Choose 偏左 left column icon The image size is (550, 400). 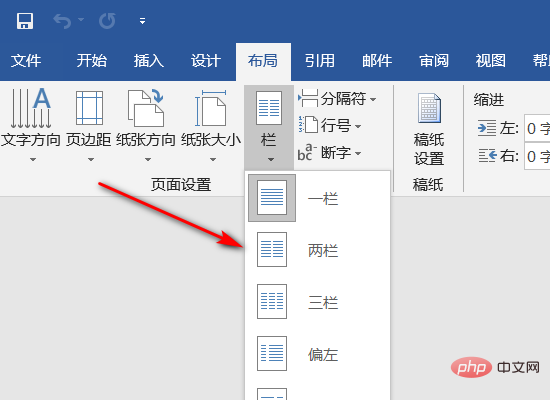click(272, 354)
